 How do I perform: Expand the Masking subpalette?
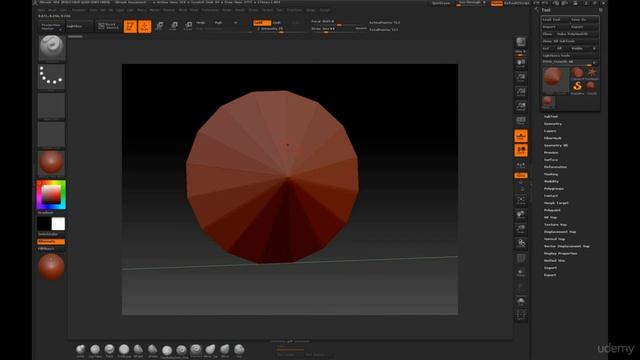(551, 174)
